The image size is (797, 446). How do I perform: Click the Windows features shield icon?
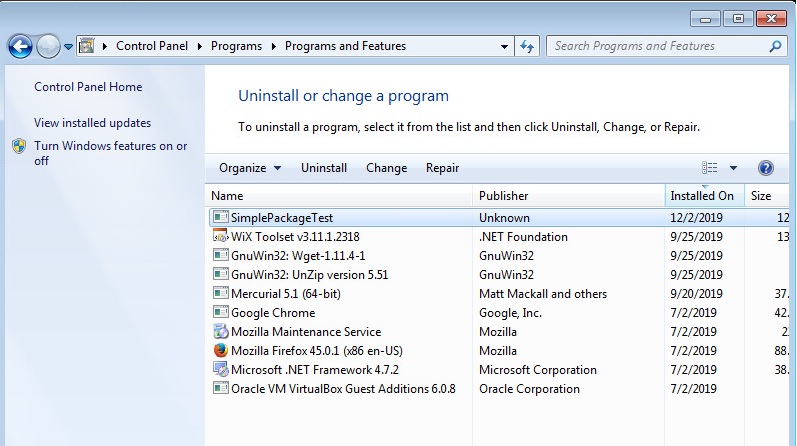point(19,147)
